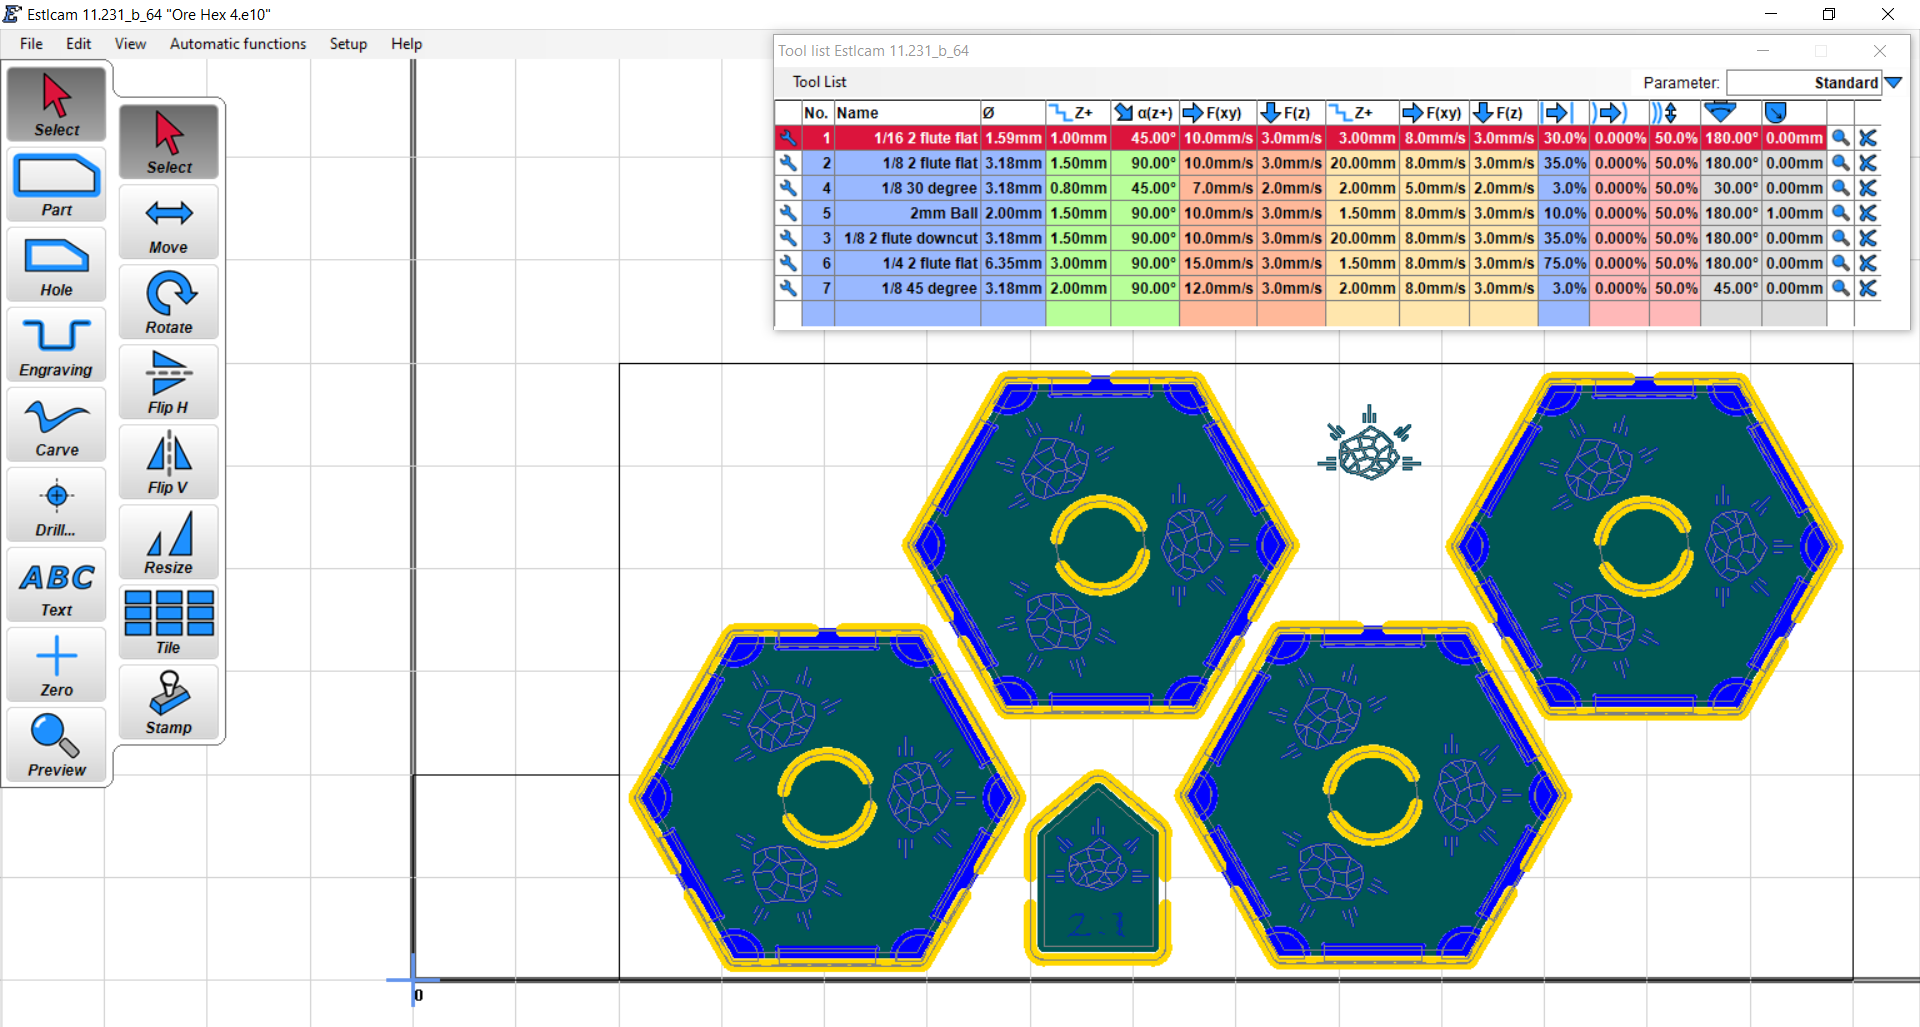The width and height of the screenshot is (1920, 1027).
Task: Choose the Move tool
Action: coord(169,222)
